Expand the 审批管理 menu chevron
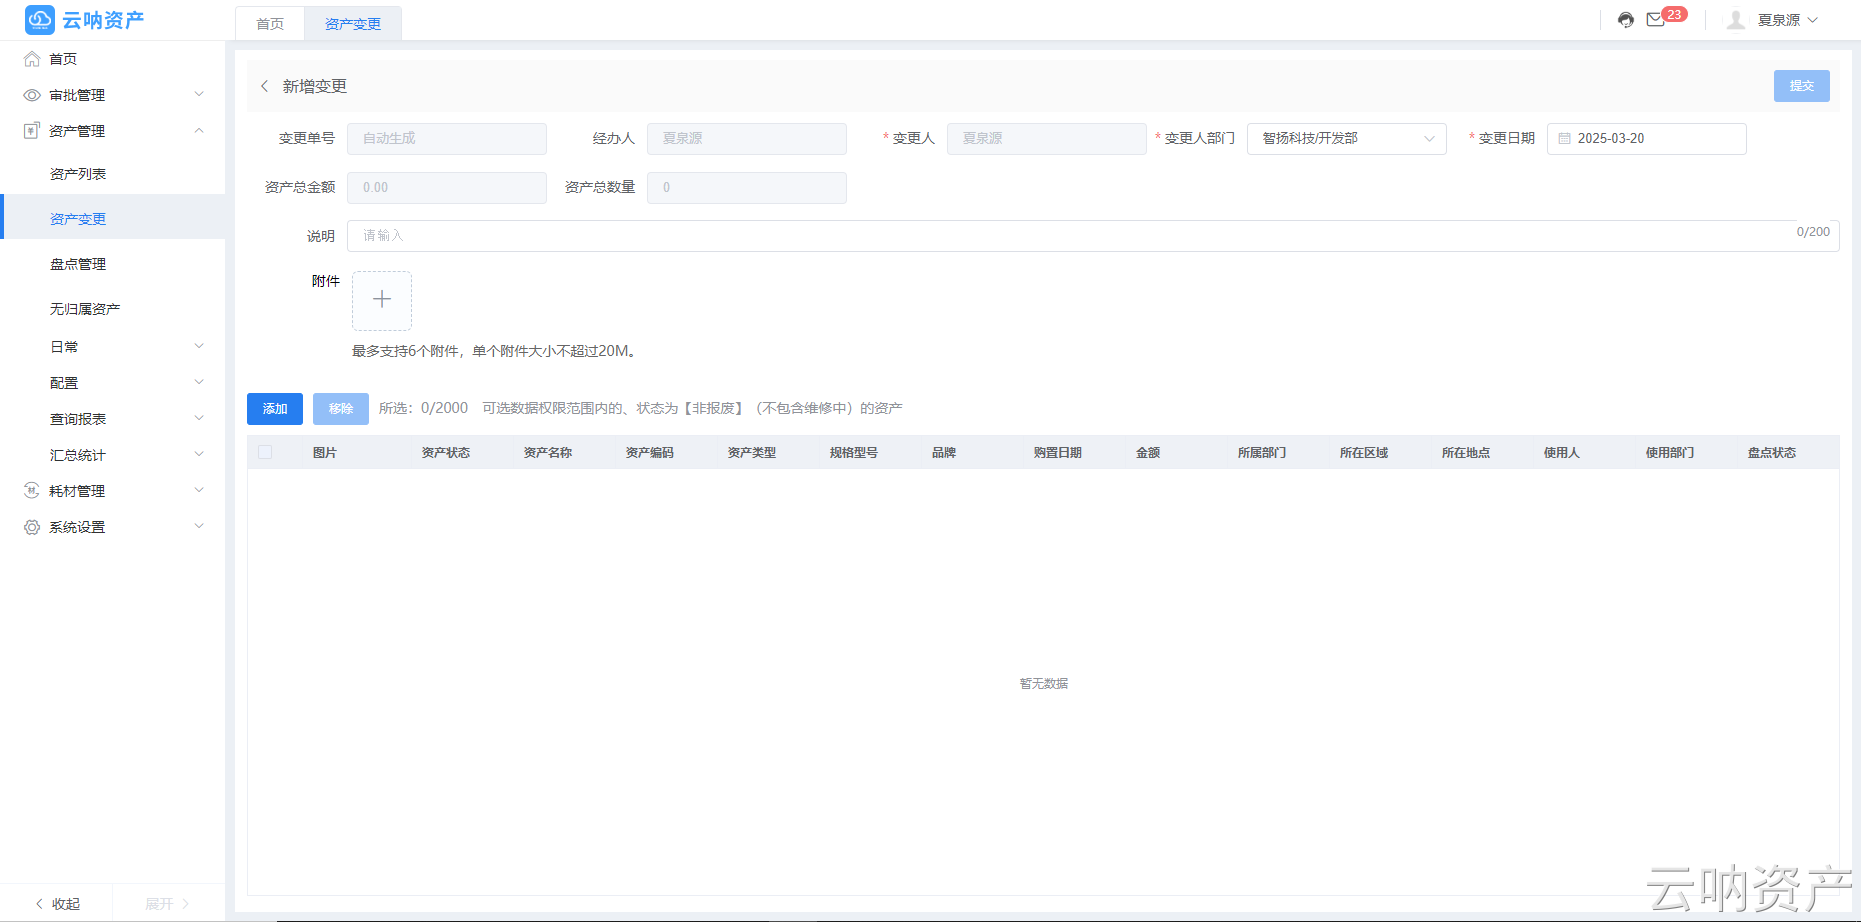 coord(199,94)
